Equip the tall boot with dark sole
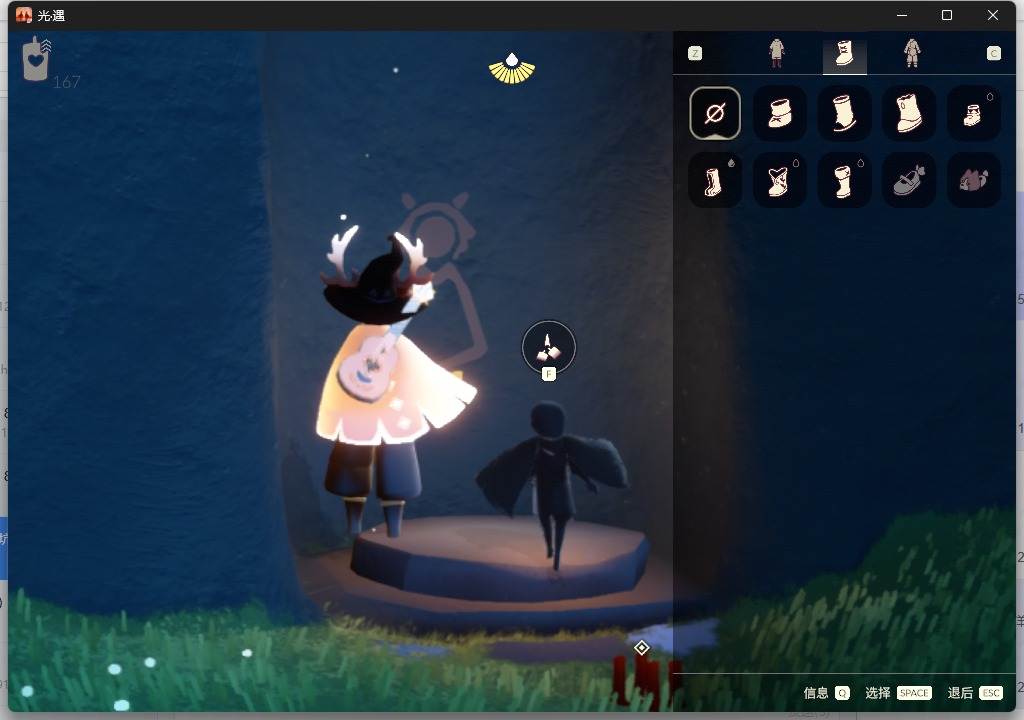The image size is (1024, 720). 844,113
